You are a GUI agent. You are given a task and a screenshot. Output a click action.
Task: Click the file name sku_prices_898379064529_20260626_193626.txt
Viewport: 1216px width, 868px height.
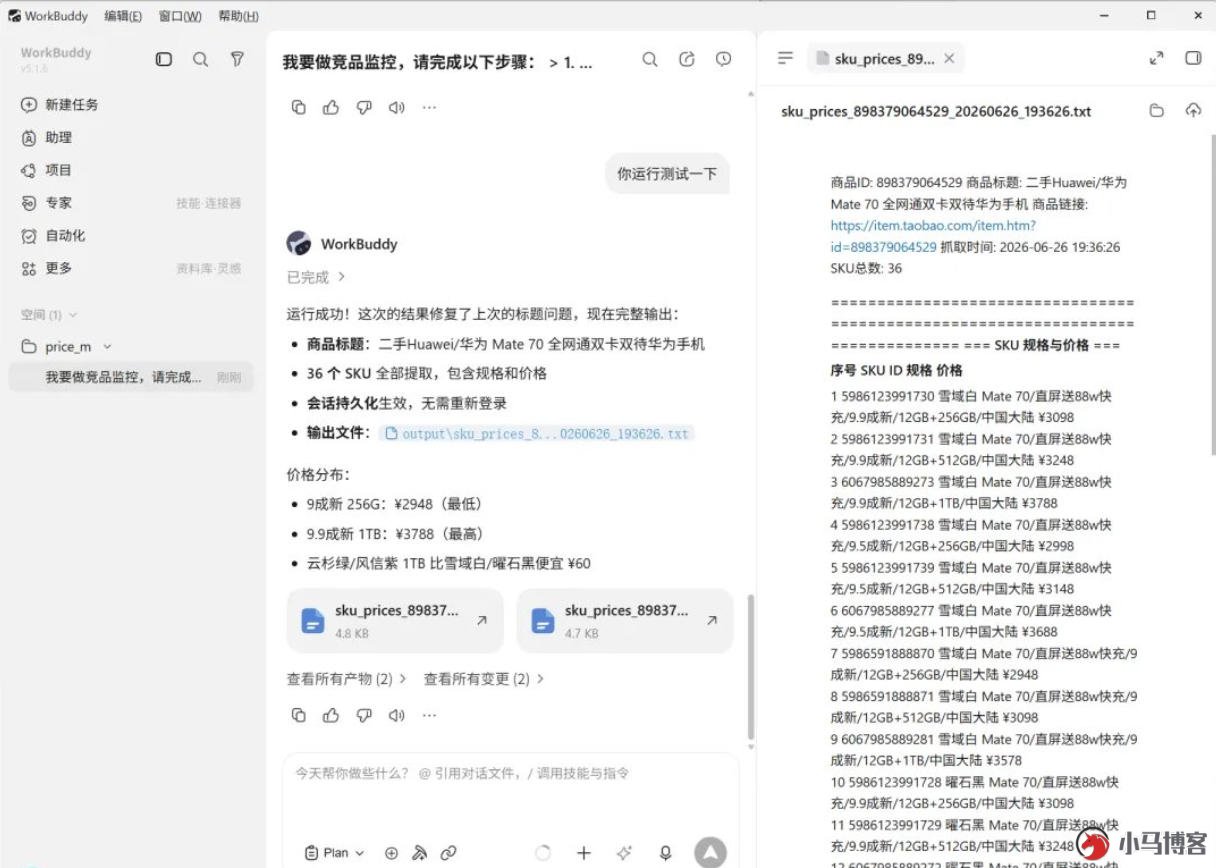(x=936, y=112)
